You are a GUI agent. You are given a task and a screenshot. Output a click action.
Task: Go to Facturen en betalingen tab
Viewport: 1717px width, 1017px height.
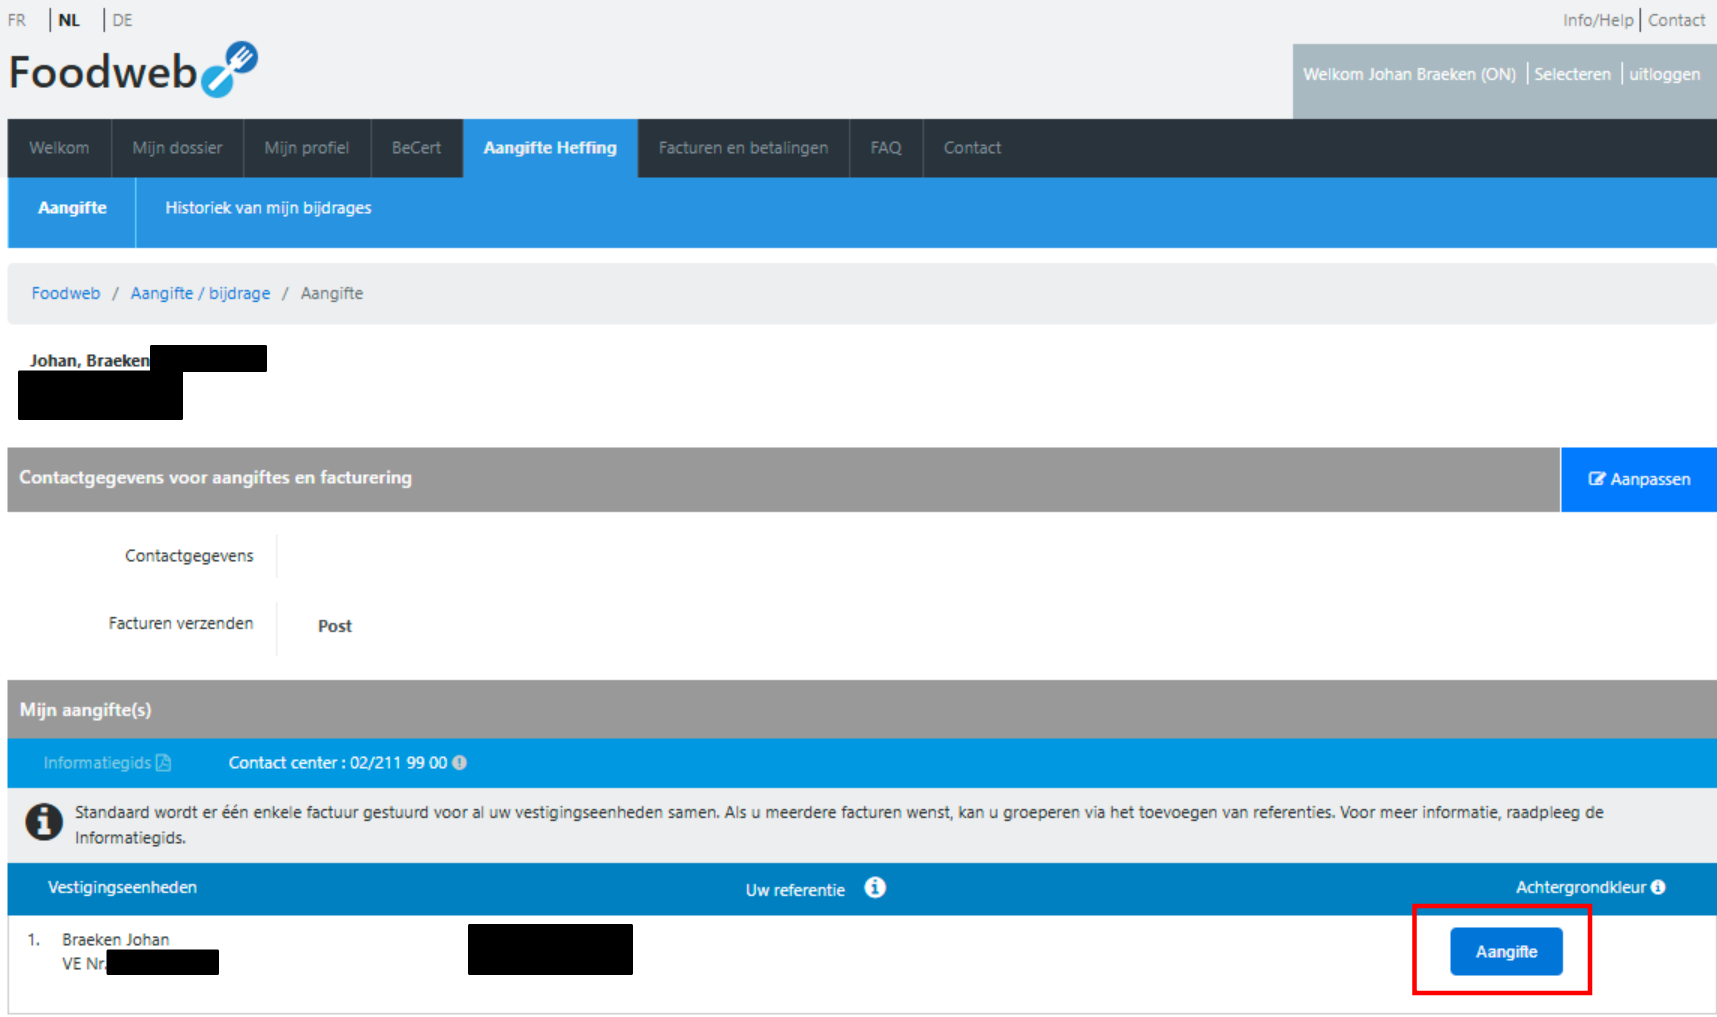coord(743,148)
